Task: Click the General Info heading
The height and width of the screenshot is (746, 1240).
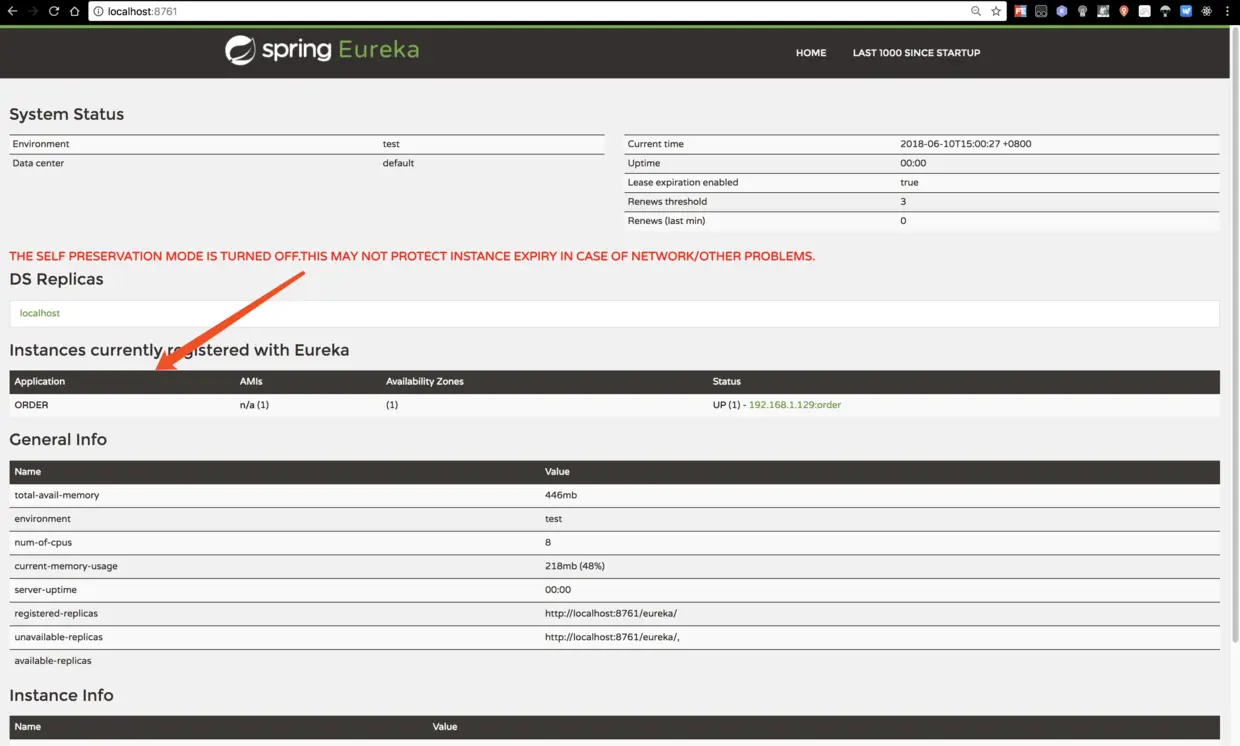Action: point(58,439)
